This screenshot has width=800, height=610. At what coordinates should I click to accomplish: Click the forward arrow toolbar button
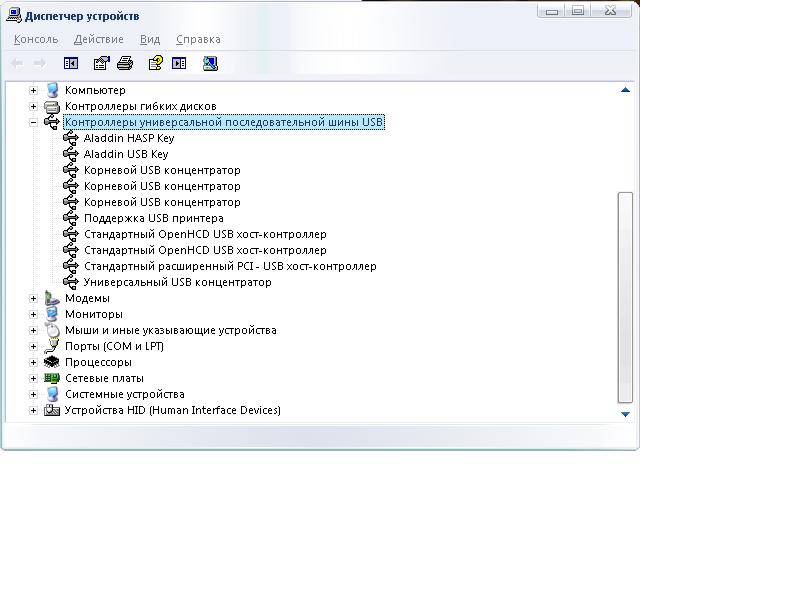[x=40, y=64]
